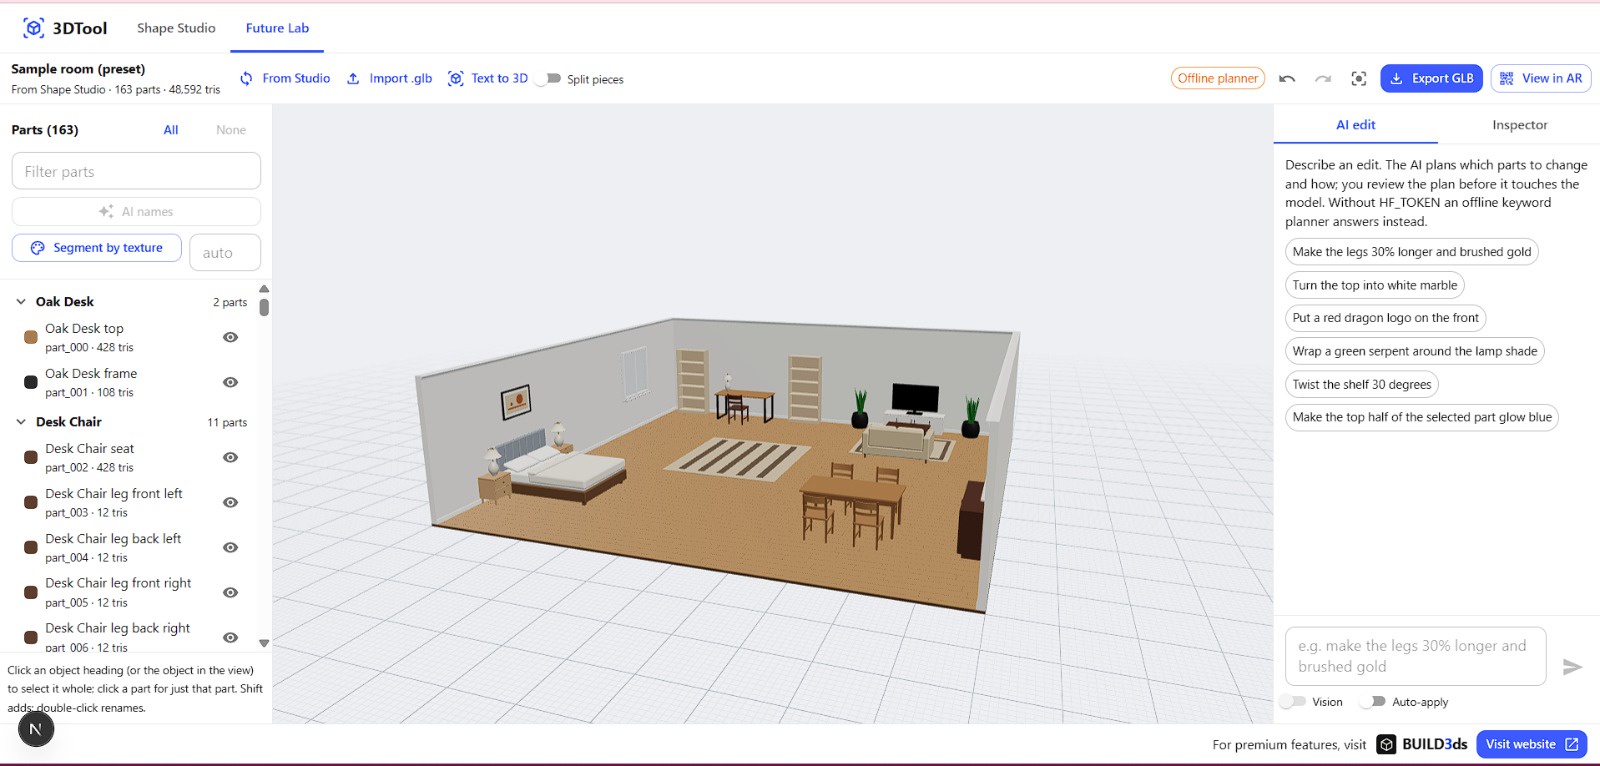Toggle visibility of Desk Chair seat
1600x766 pixels.
231,458
